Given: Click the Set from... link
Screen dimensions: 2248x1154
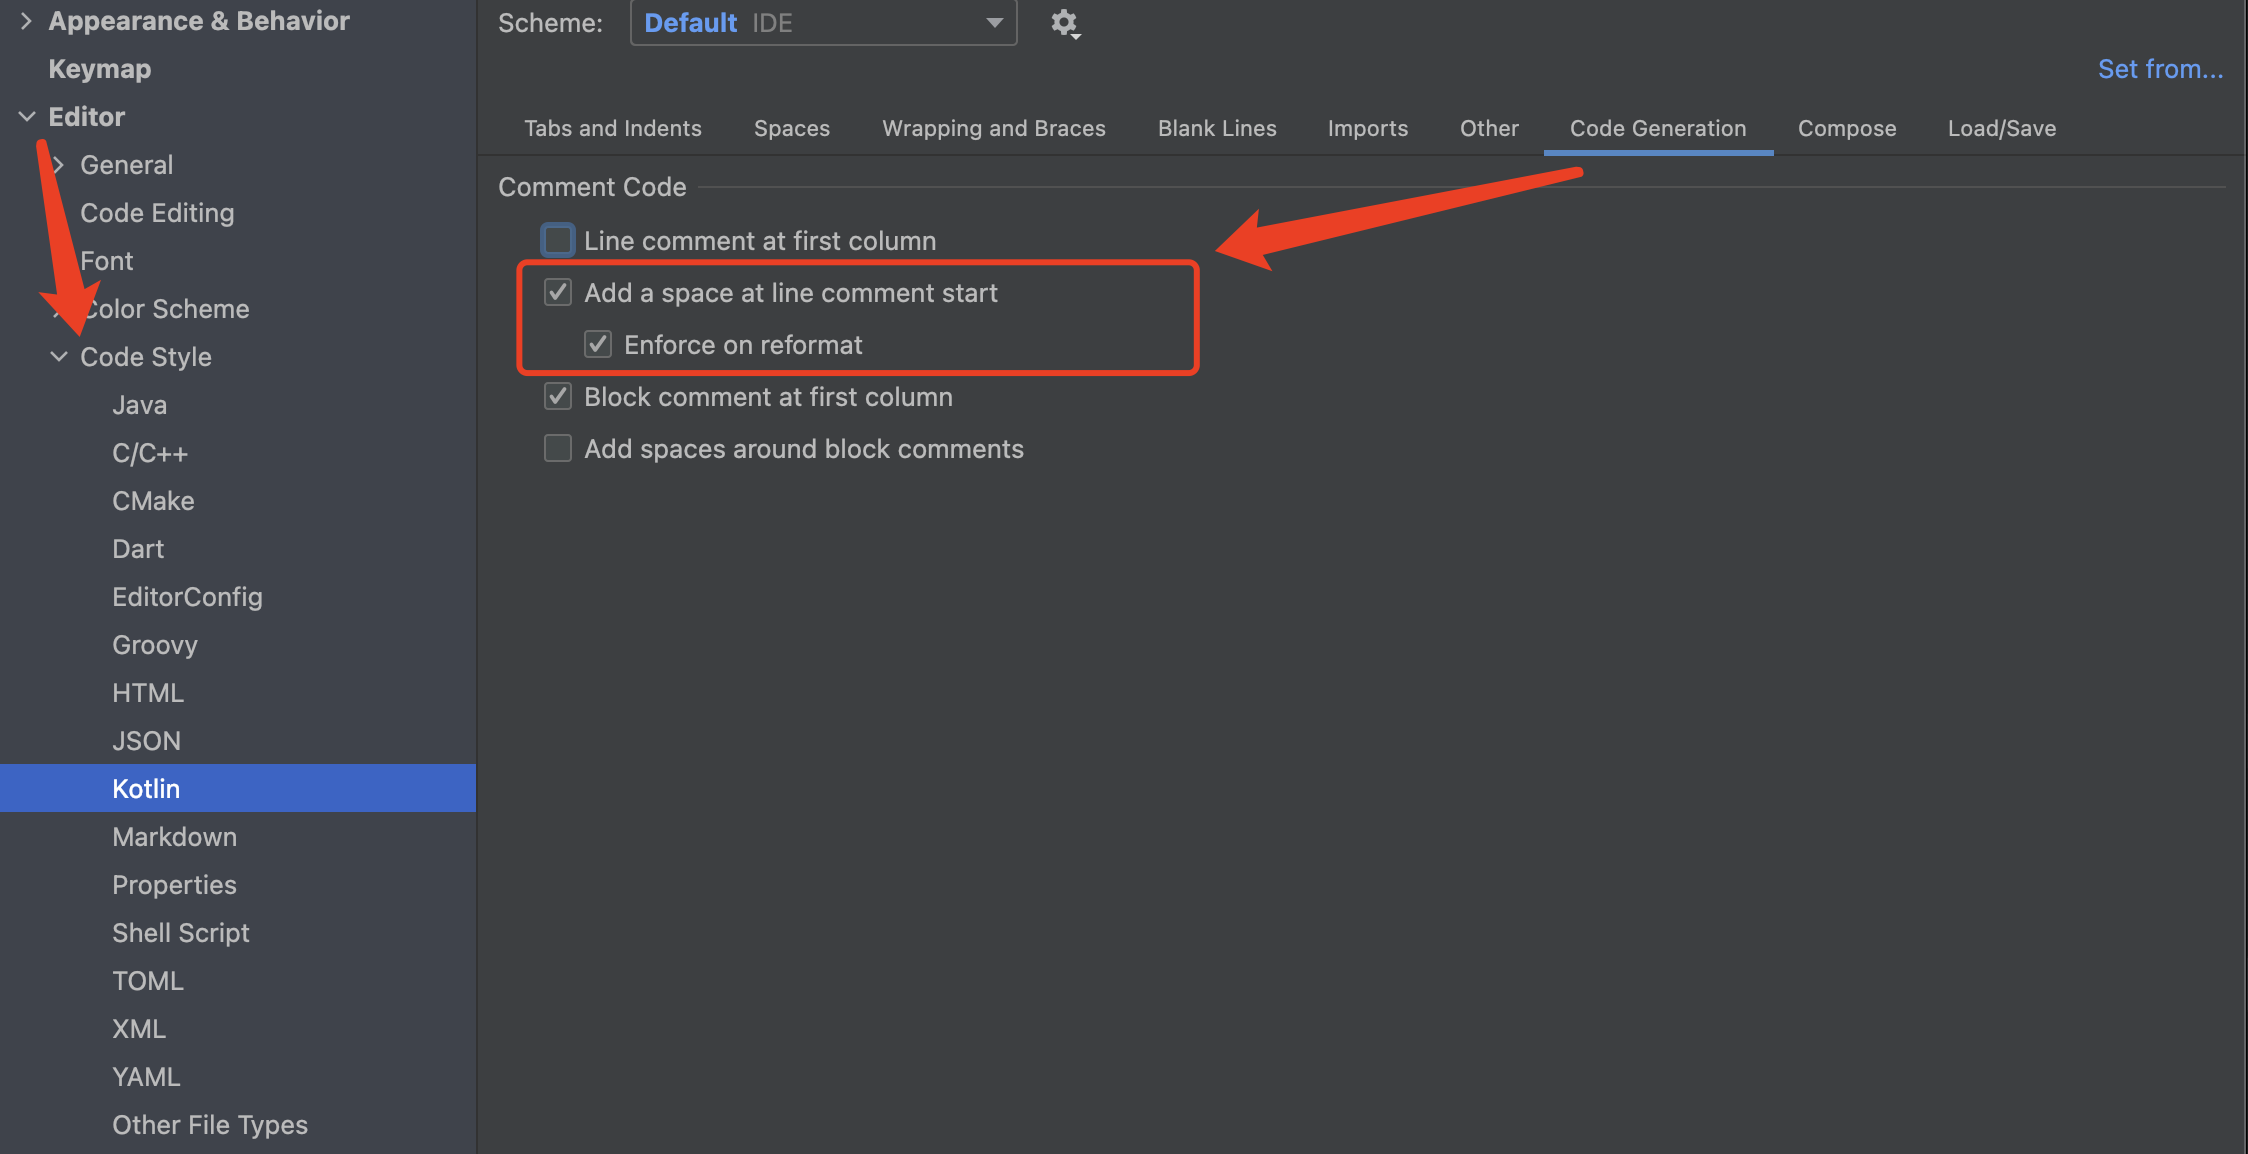Looking at the screenshot, I should (2160, 69).
